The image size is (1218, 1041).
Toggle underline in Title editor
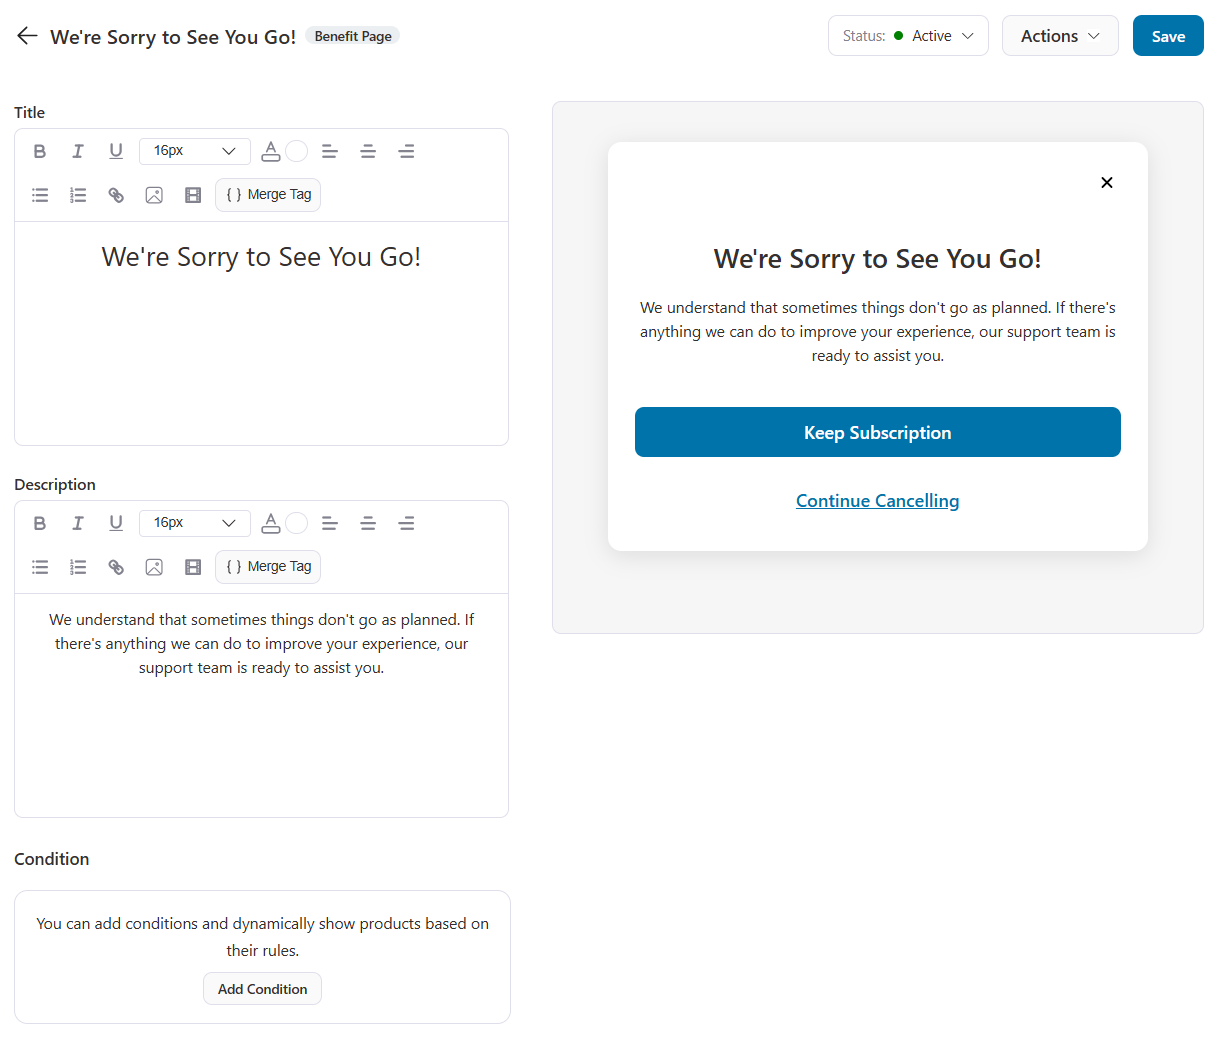[x=116, y=151]
